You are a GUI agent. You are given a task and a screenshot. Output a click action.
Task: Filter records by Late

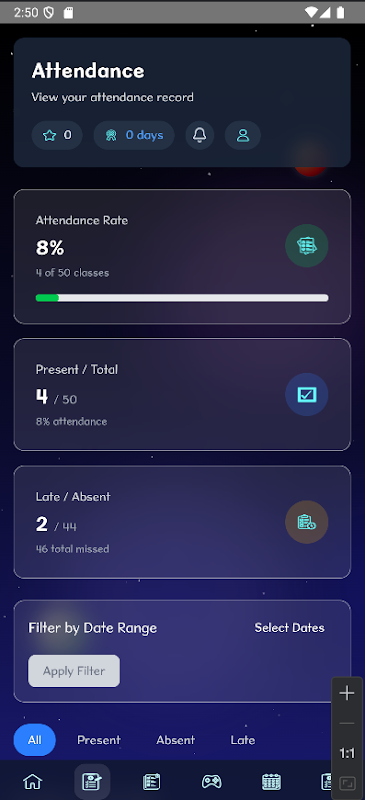coord(242,740)
